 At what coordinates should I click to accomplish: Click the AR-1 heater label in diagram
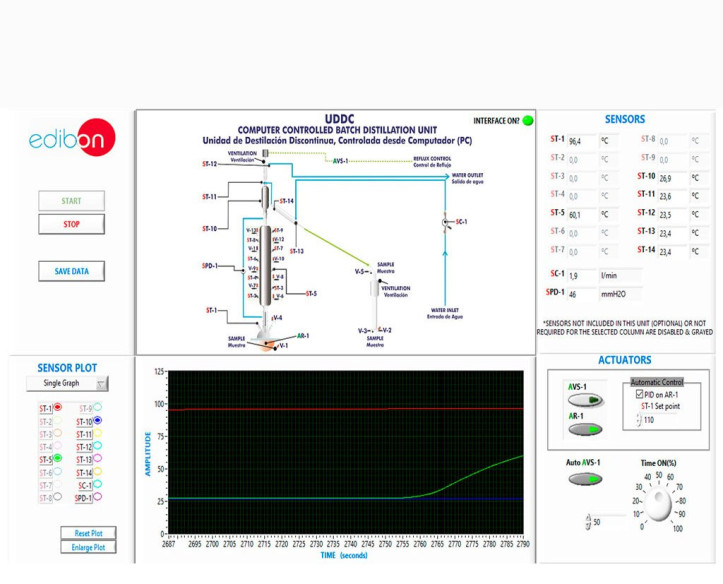(303, 336)
